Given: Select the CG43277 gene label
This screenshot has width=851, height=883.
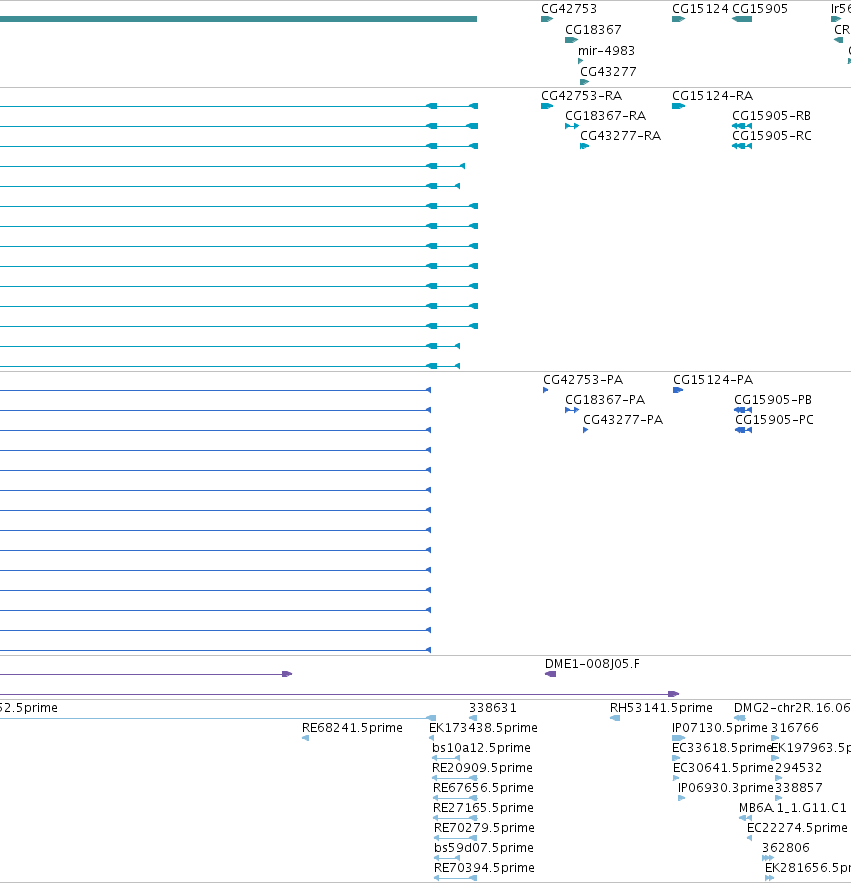Looking at the screenshot, I should coord(608,72).
